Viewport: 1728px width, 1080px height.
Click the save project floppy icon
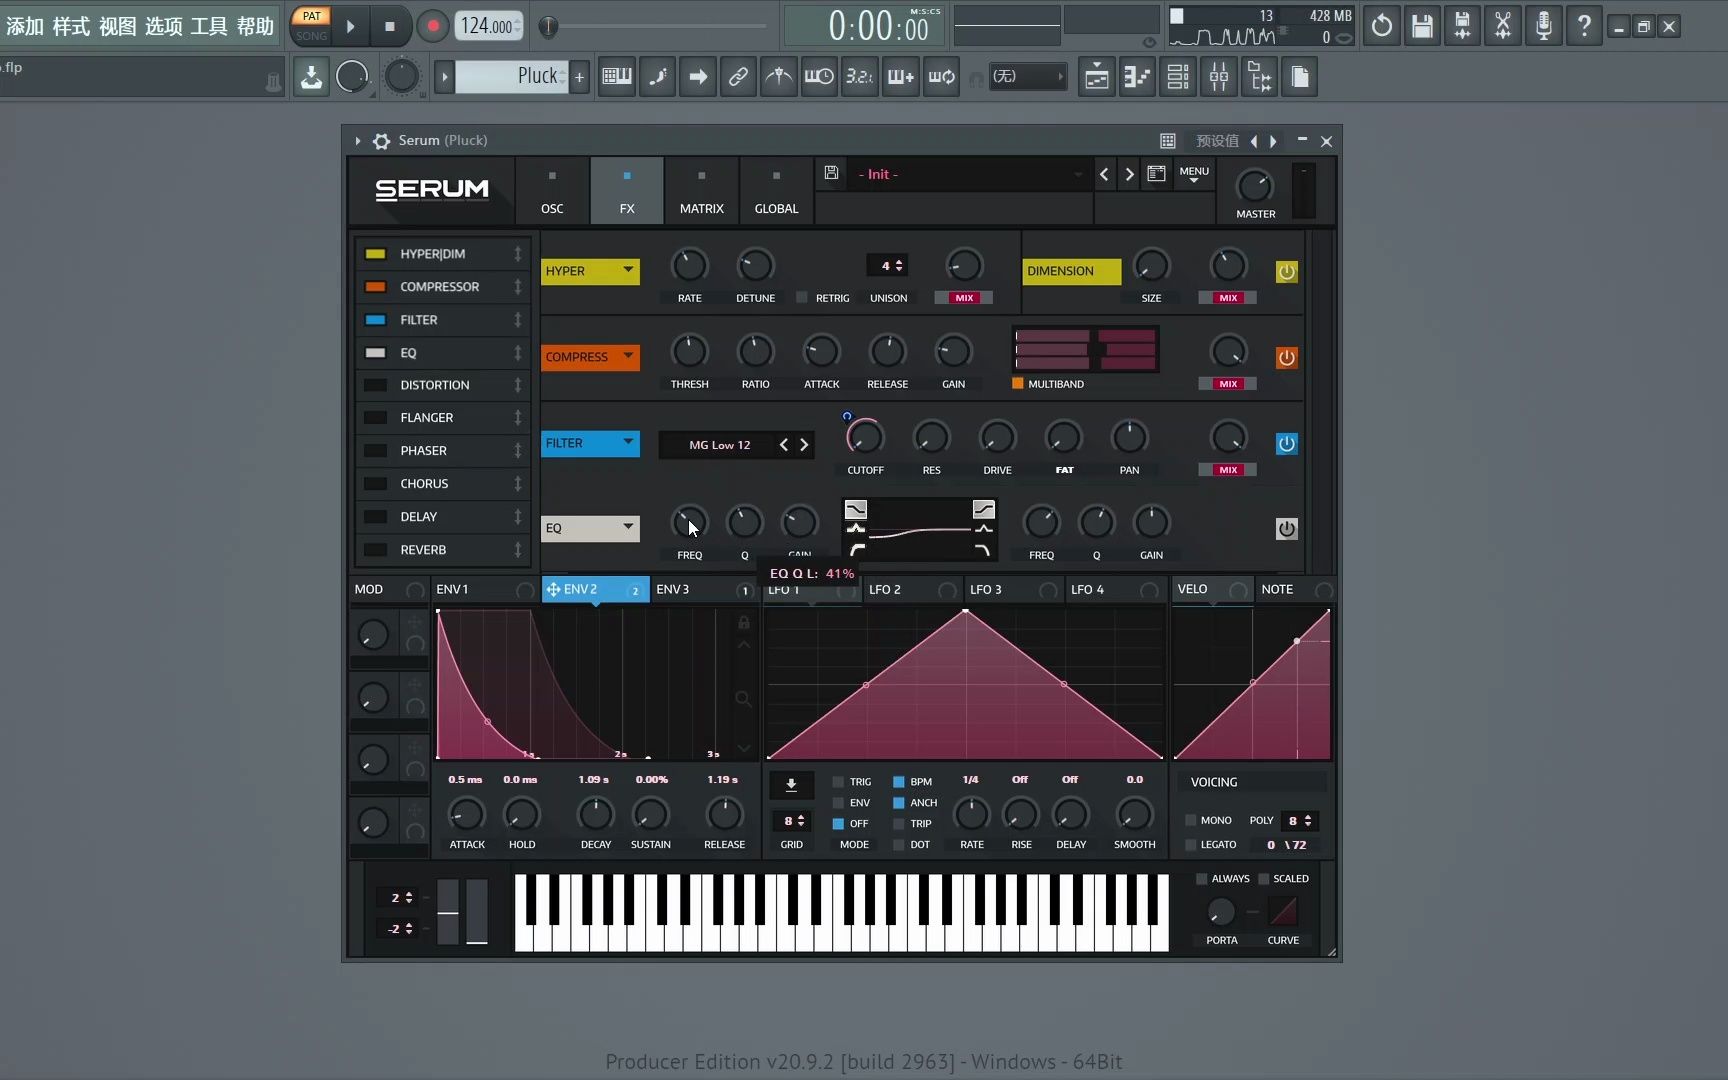[x=1422, y=26]
